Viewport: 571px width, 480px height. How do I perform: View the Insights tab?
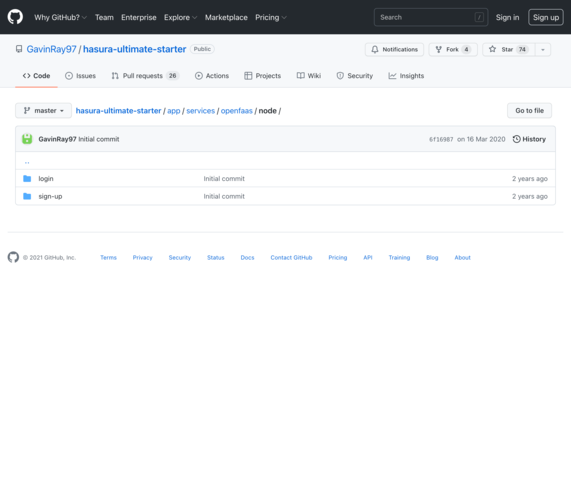coord(406,76)
